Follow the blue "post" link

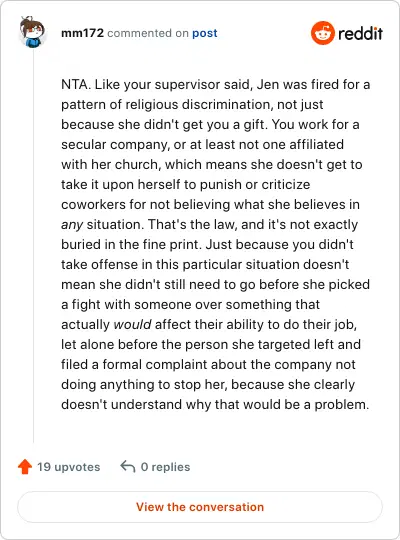click(x=205, y=33)
